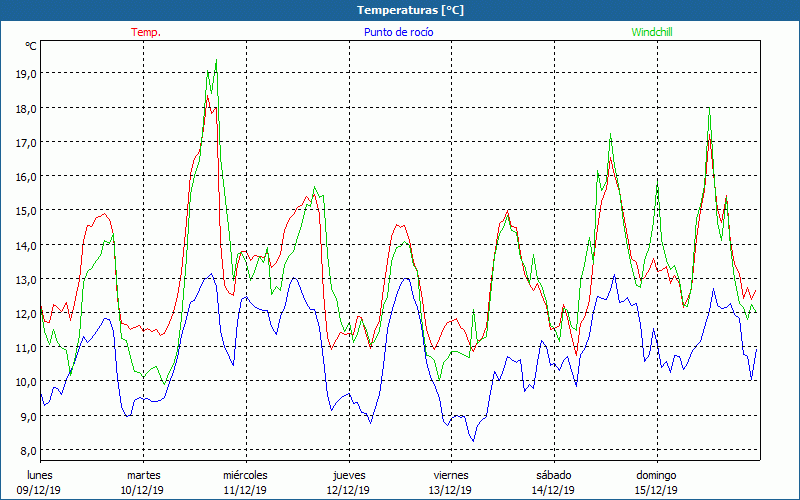Click the 10/12/19 date label
800x500 pixels.
pos(142,490)
